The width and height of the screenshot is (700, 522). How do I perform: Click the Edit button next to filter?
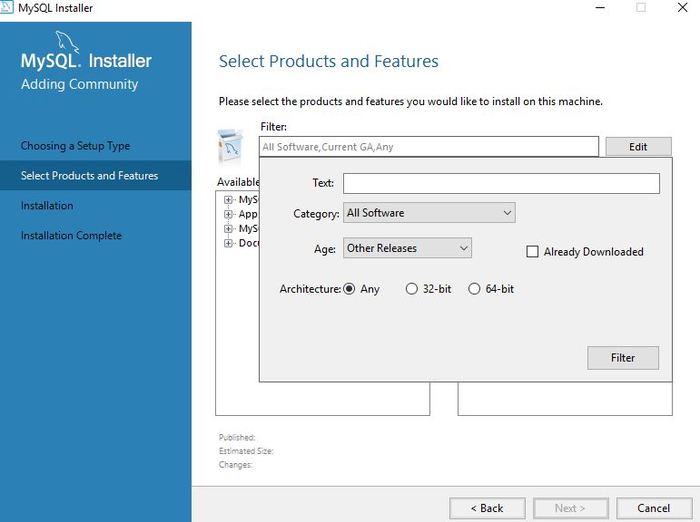coord(638,147)
